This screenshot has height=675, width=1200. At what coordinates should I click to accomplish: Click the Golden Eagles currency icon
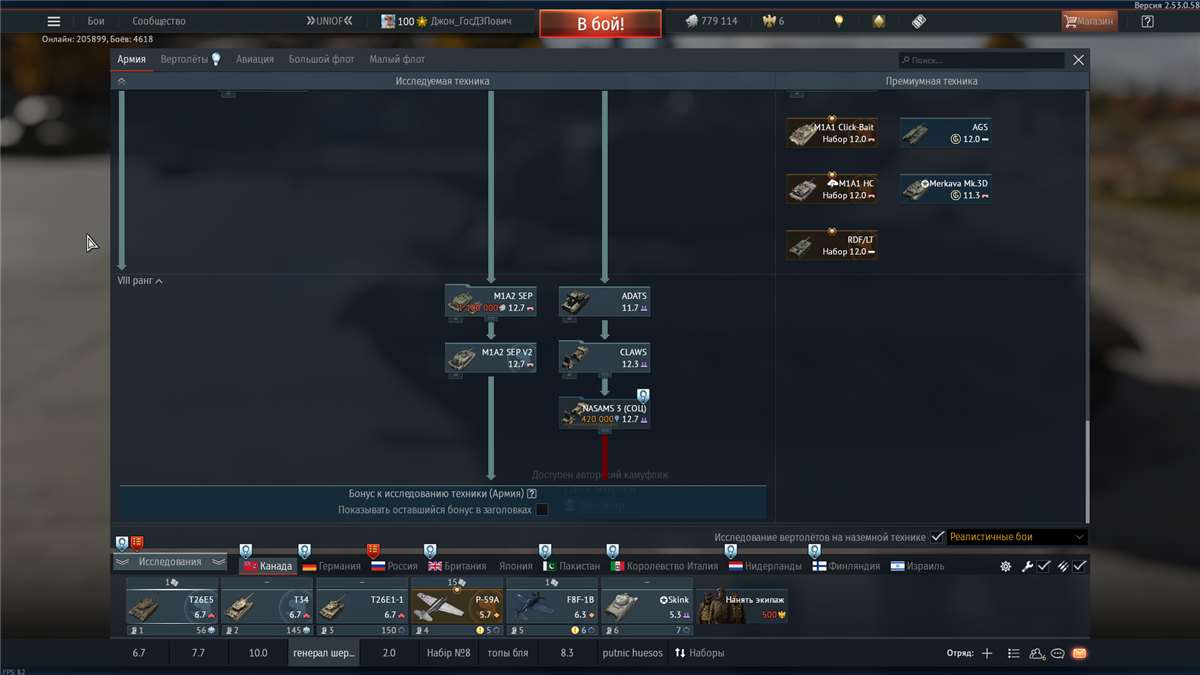(x=768, y=19)
